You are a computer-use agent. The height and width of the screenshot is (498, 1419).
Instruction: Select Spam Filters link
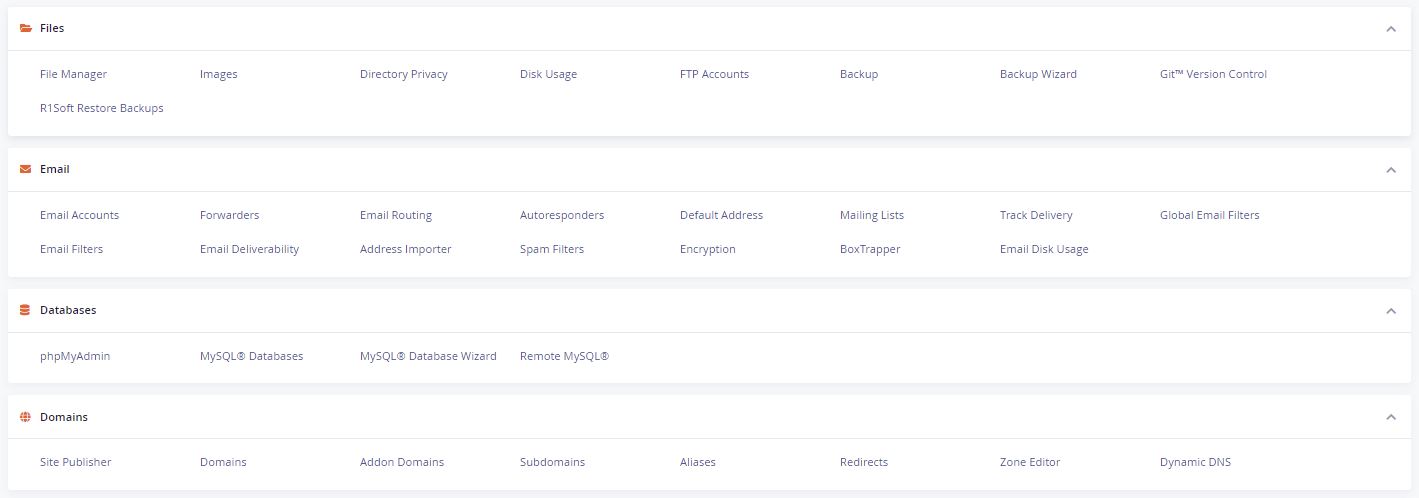tap(552, 249)
